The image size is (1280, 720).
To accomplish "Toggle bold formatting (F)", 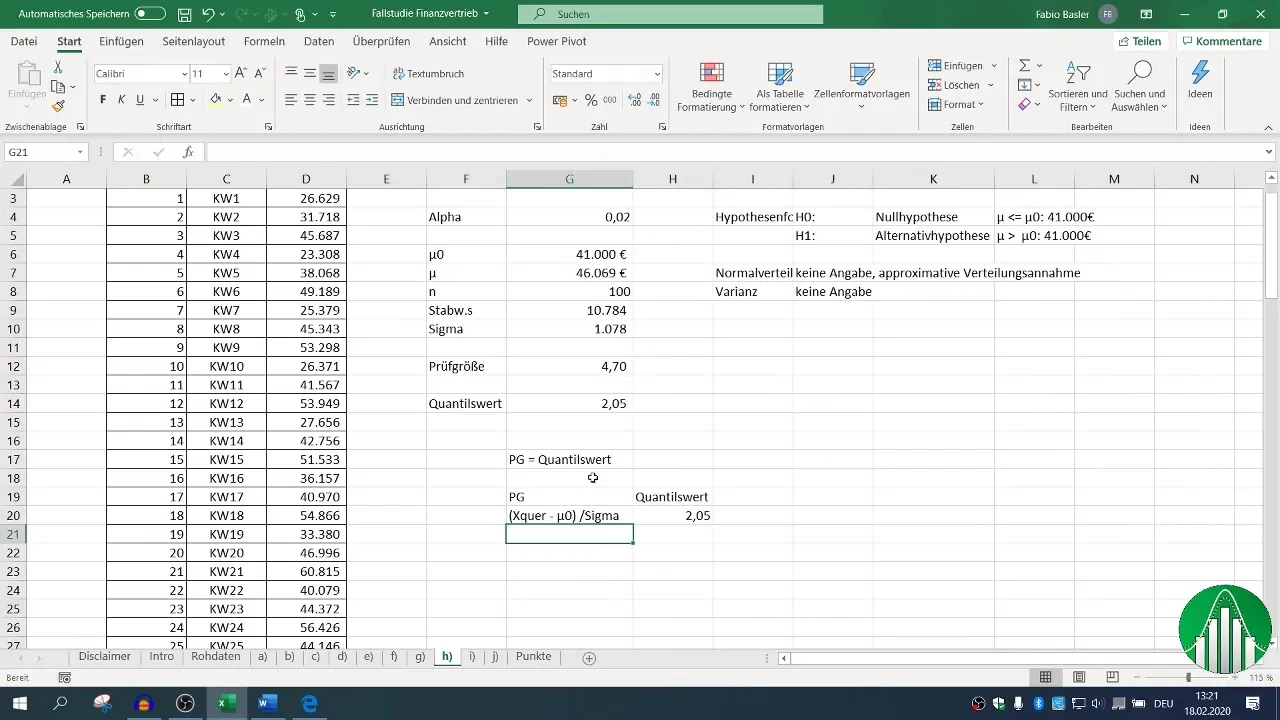I will pyautogui.click(x=103, y=100).
